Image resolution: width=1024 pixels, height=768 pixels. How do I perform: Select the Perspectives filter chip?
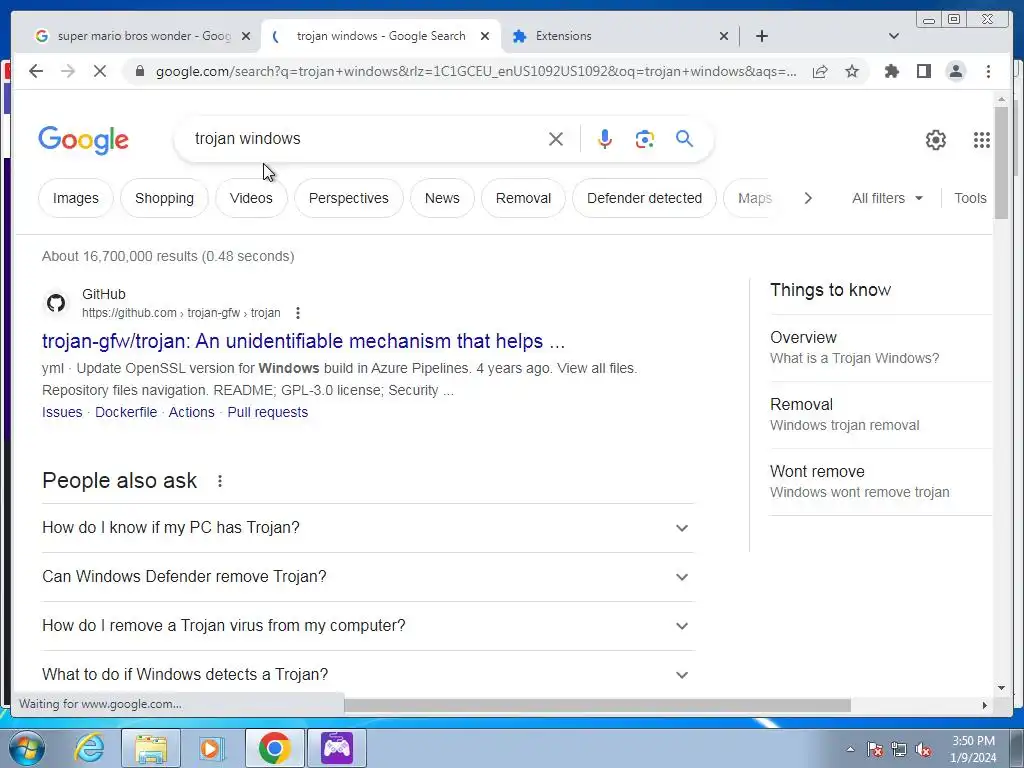click(349, 198)
